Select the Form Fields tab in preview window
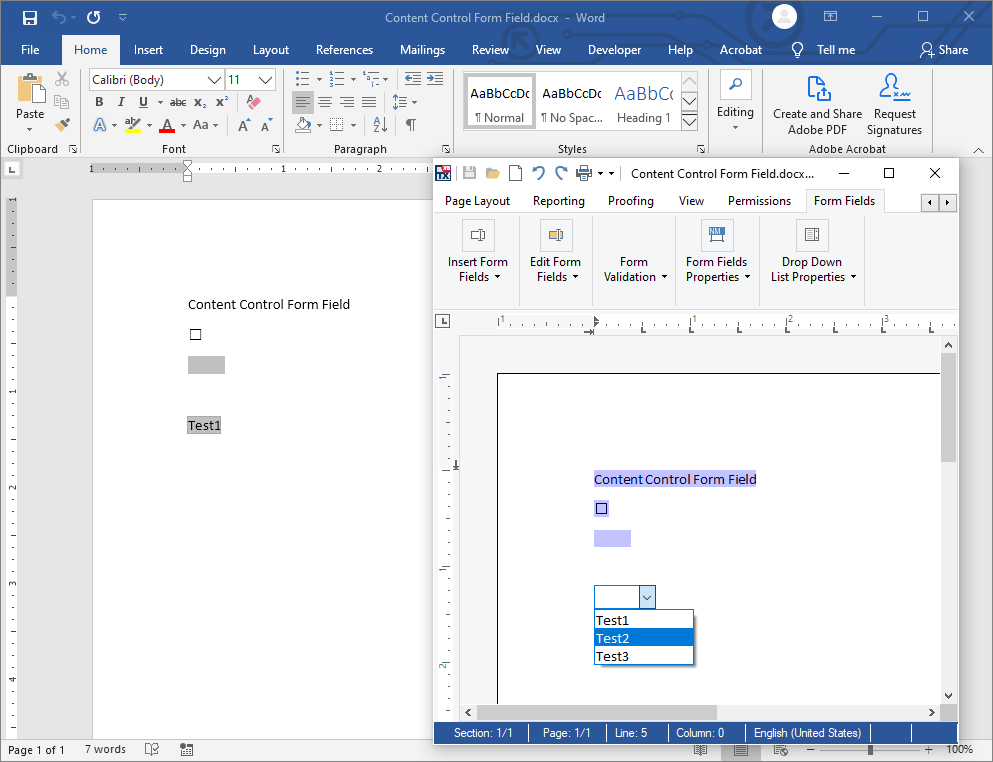This screenshot has width=993, height=762. [844, 200]
